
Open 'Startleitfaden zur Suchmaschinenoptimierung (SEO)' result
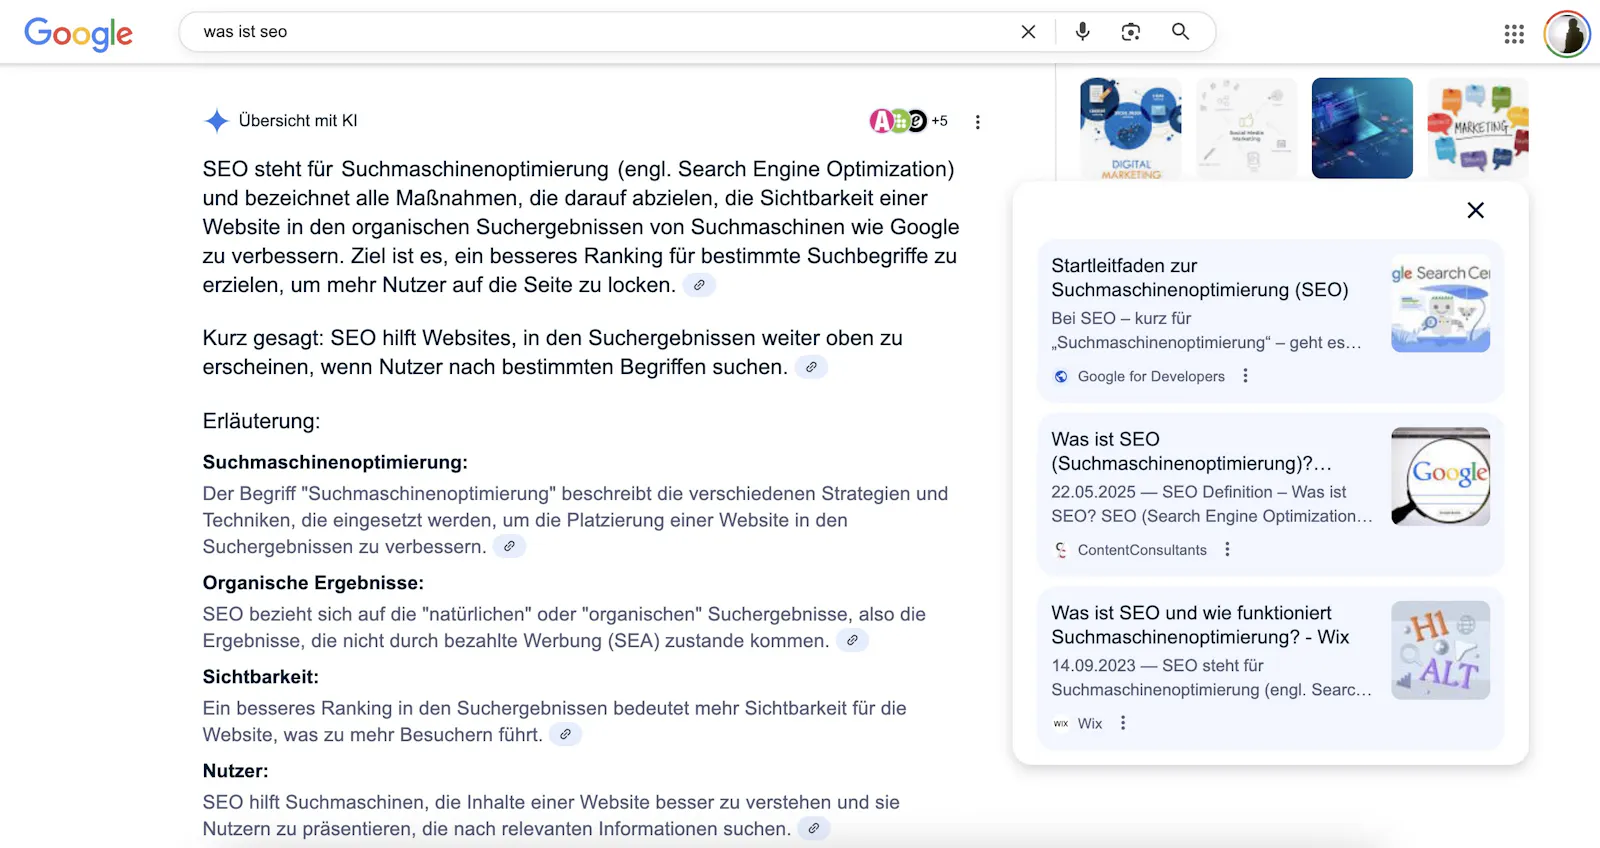point(1200,278)
